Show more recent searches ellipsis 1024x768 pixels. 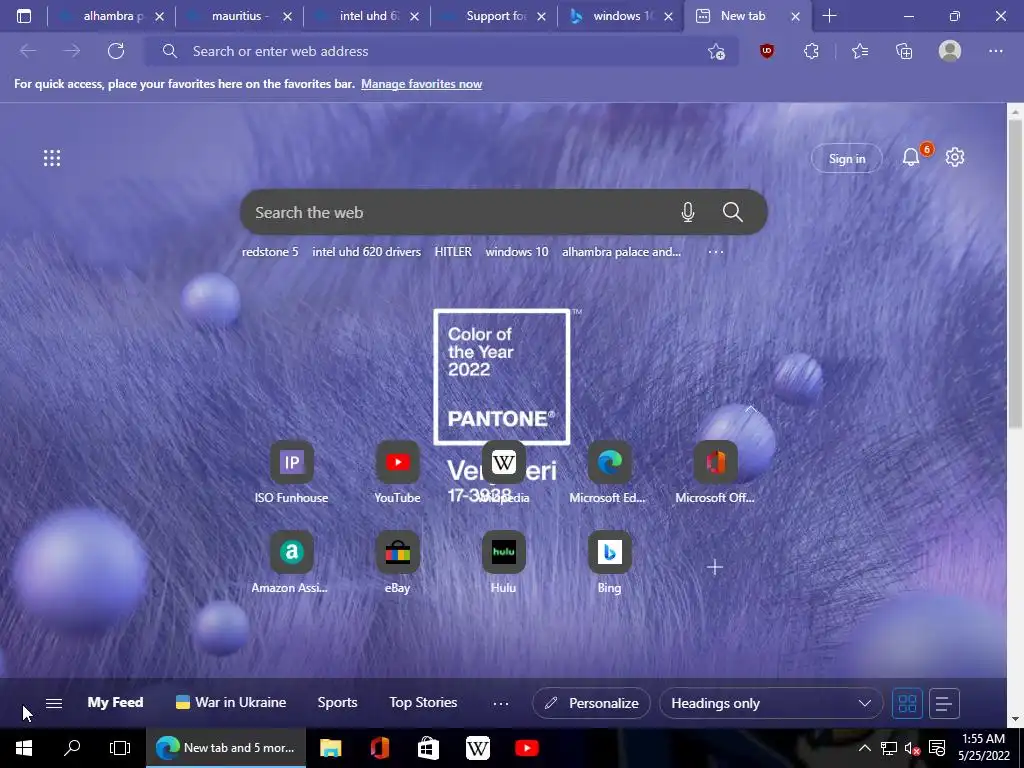point(716,252)
